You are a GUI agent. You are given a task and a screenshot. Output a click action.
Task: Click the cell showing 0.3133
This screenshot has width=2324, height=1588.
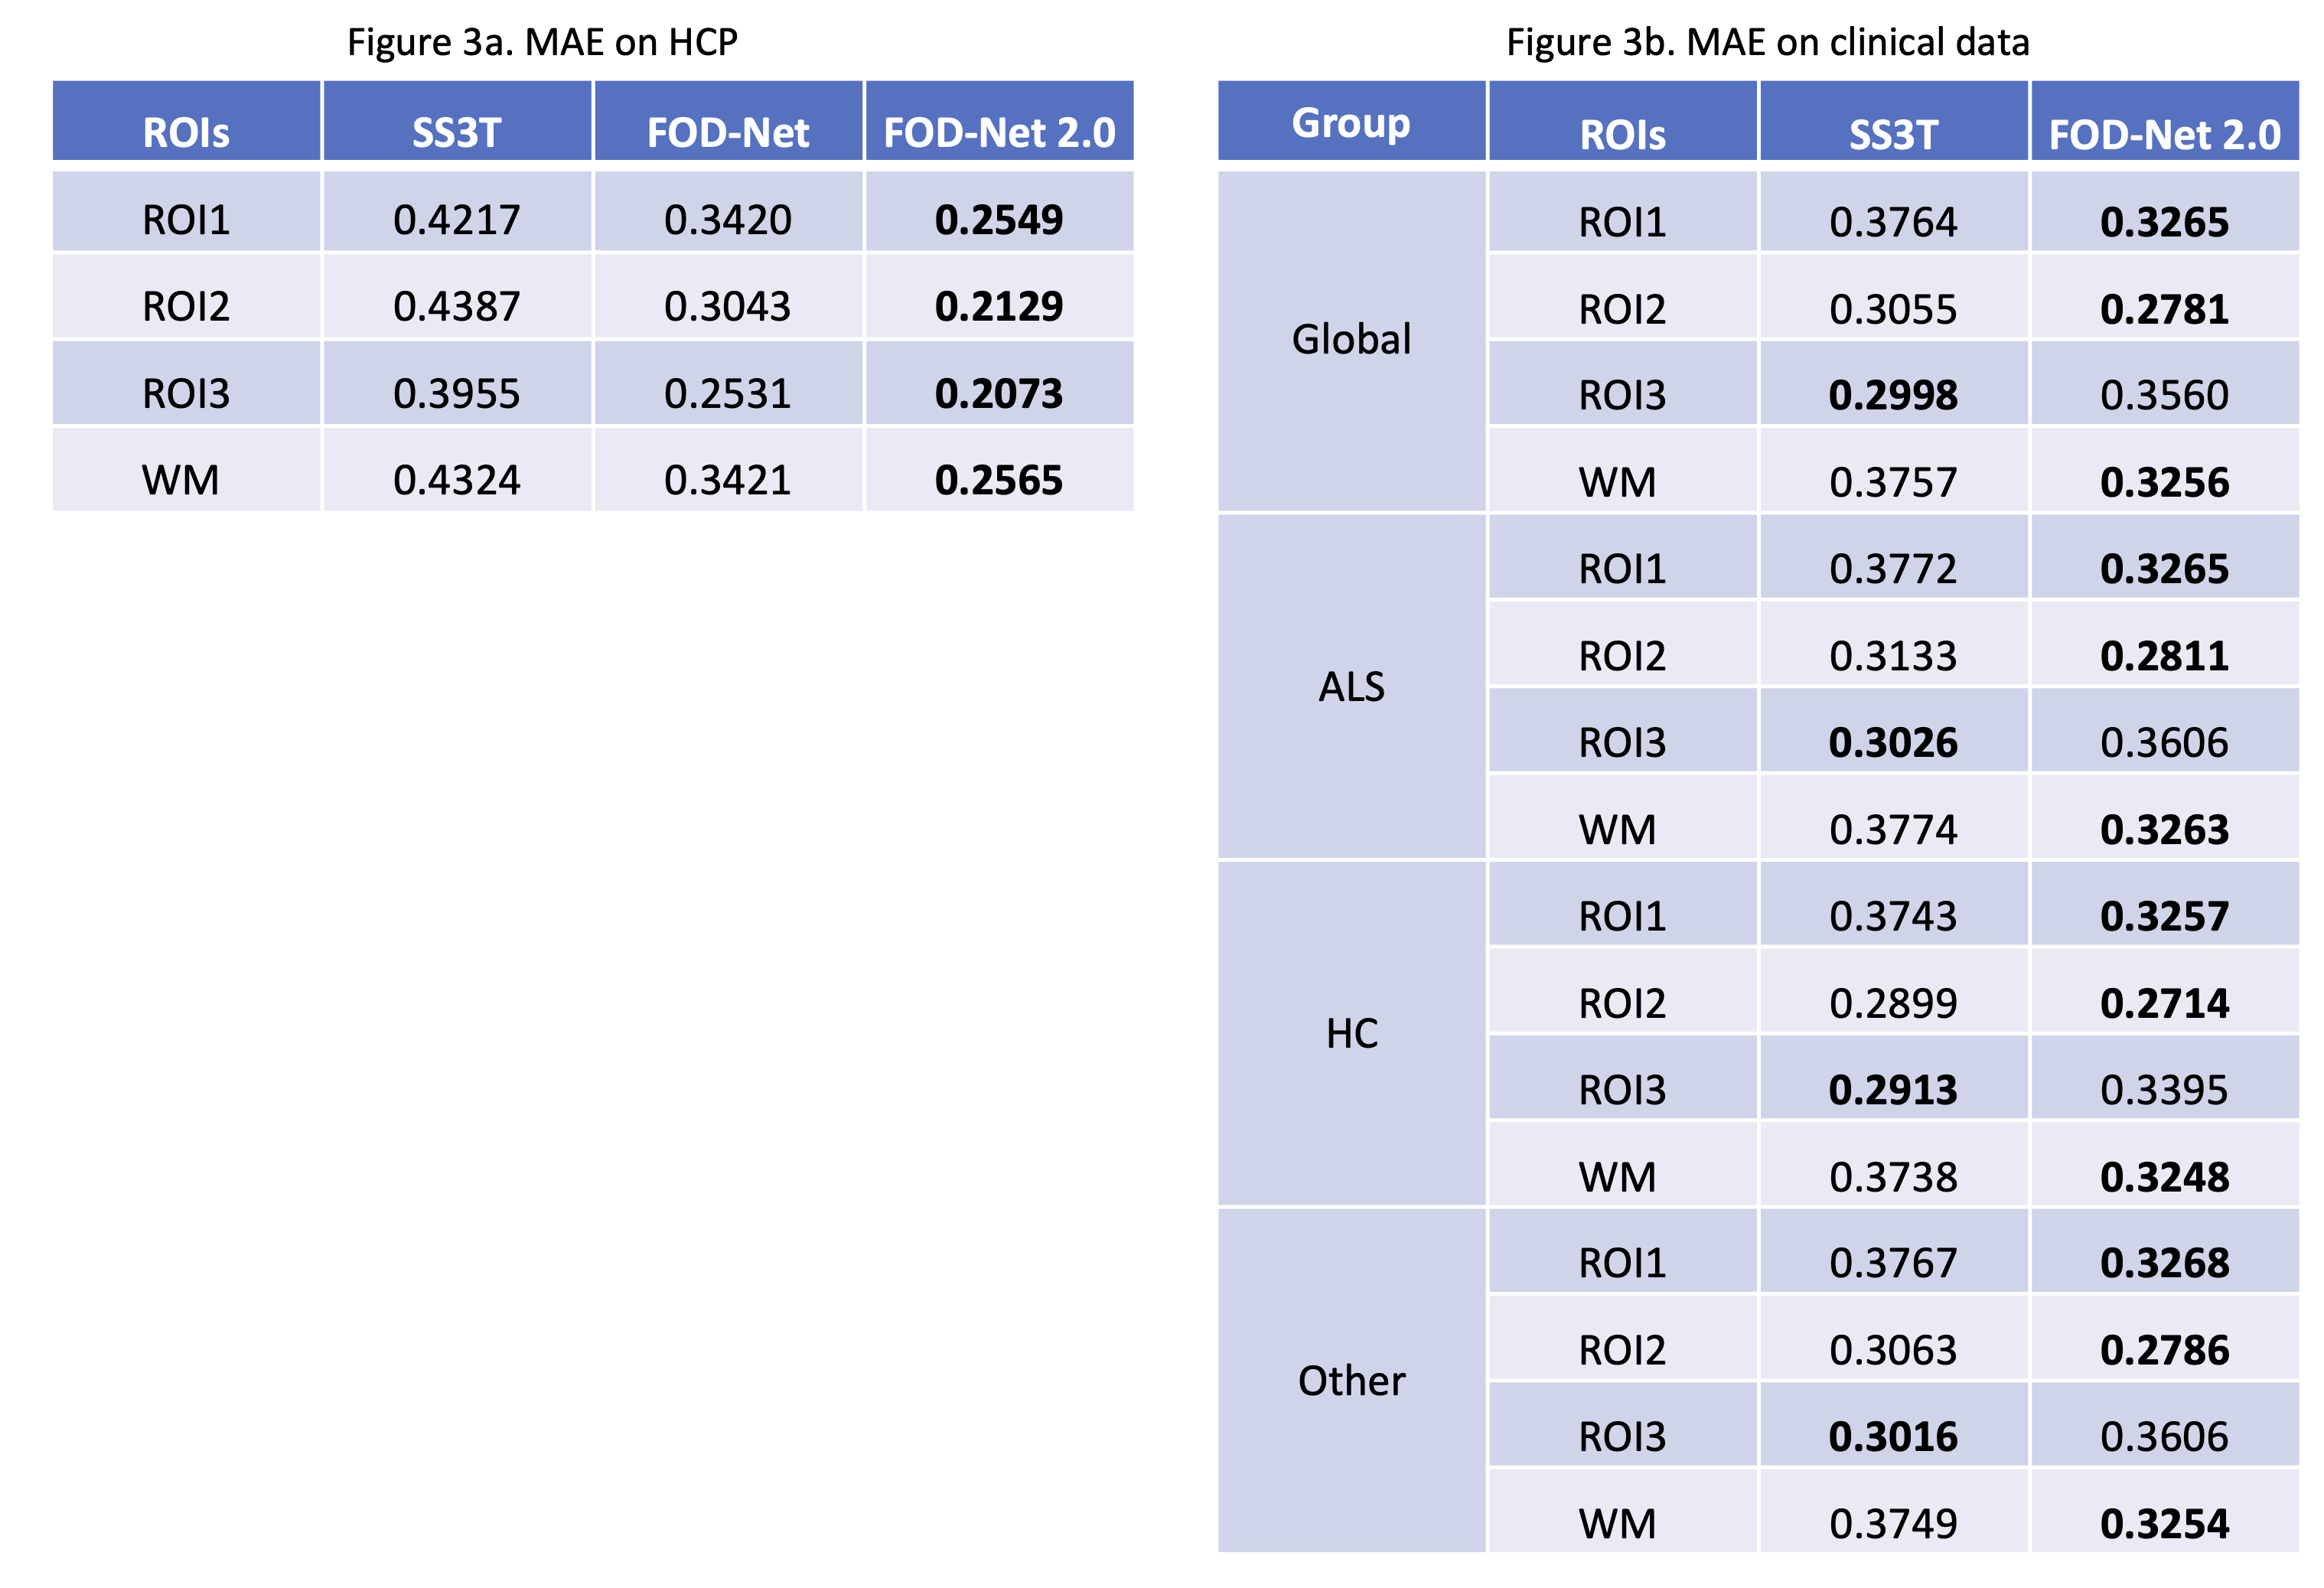[x=1893, y=656]
